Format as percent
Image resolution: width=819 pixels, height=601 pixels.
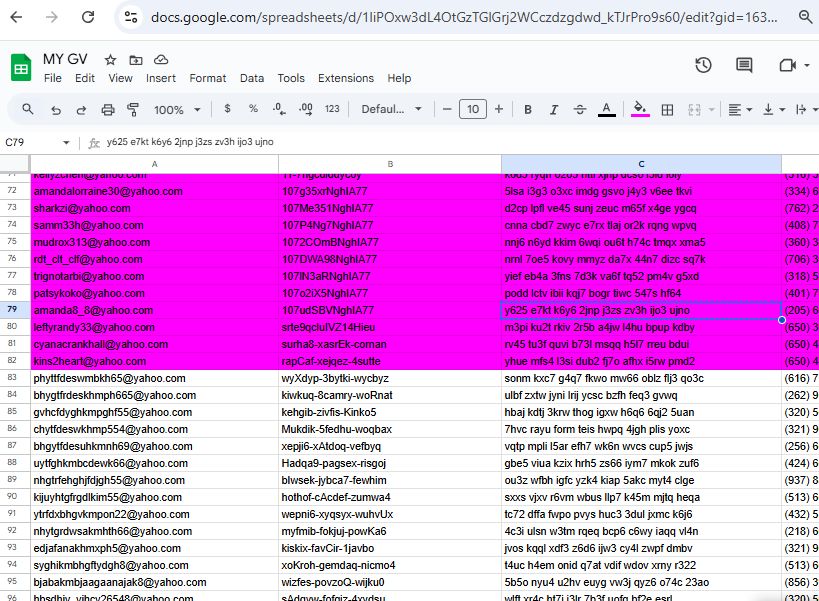coord(253,109)
